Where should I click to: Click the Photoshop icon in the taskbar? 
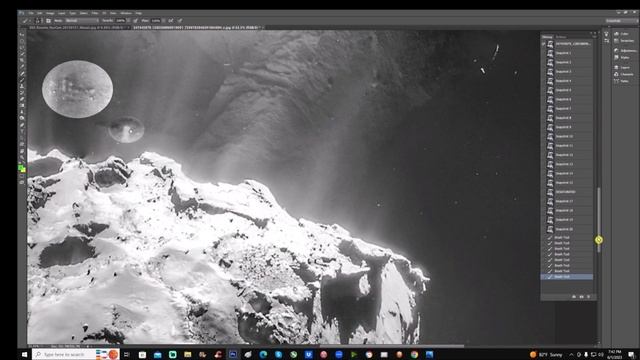coord(233,354)
